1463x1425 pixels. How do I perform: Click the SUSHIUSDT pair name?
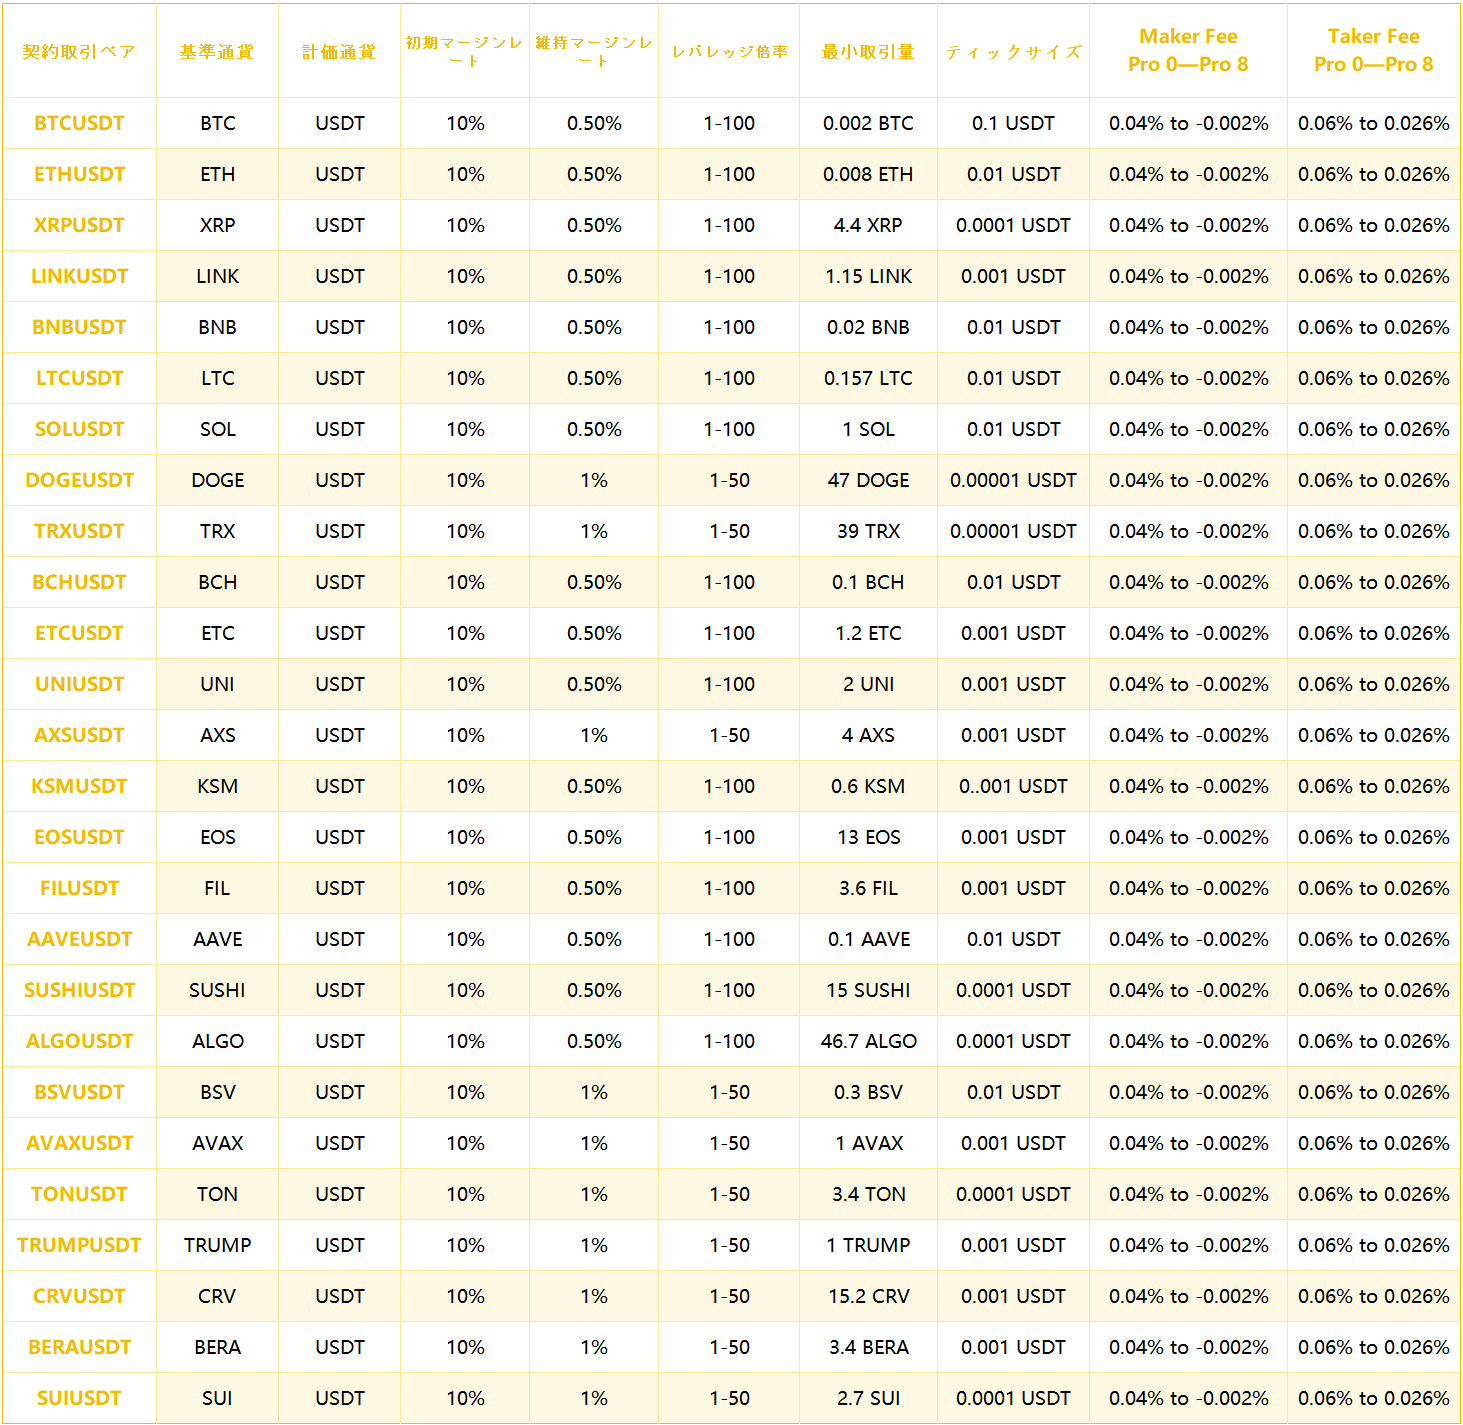79,990
